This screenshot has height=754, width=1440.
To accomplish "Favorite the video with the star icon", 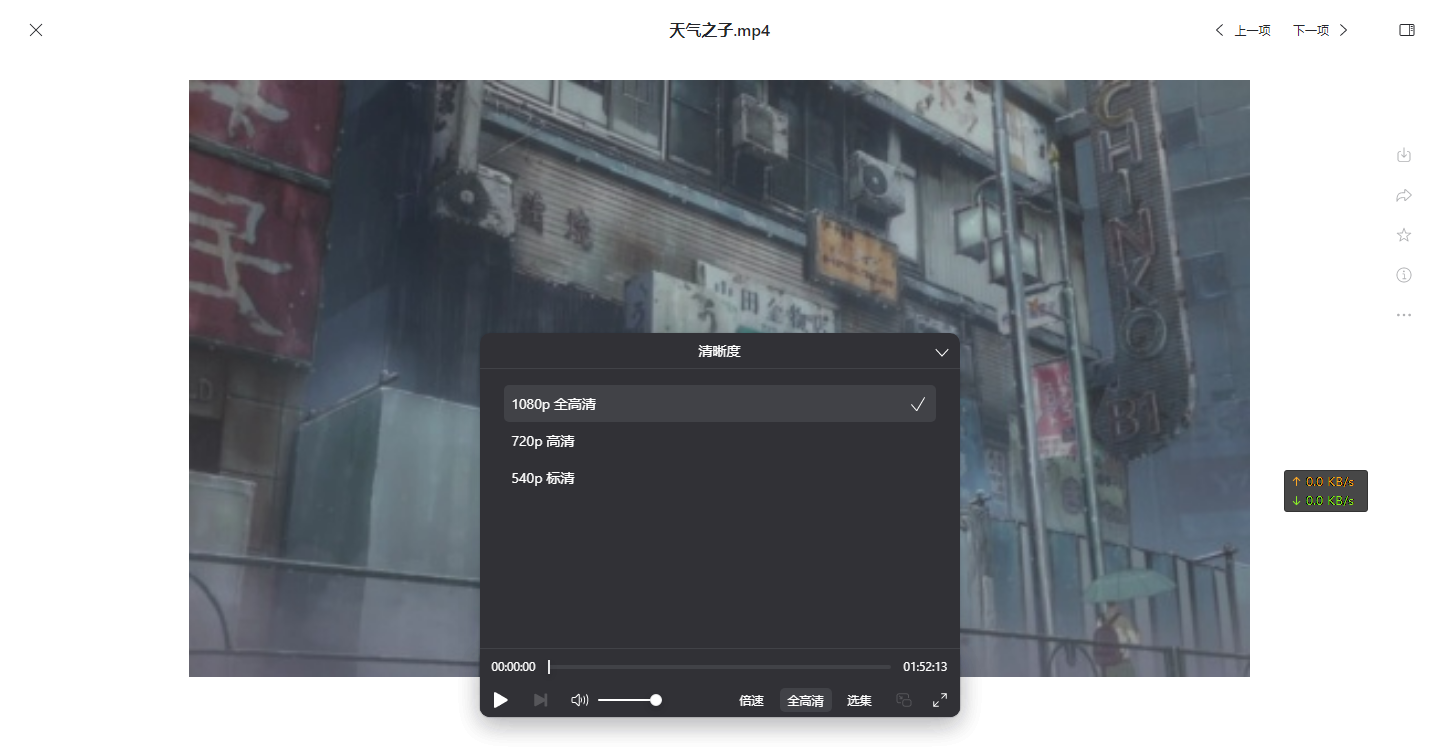I will point(1404,235).
